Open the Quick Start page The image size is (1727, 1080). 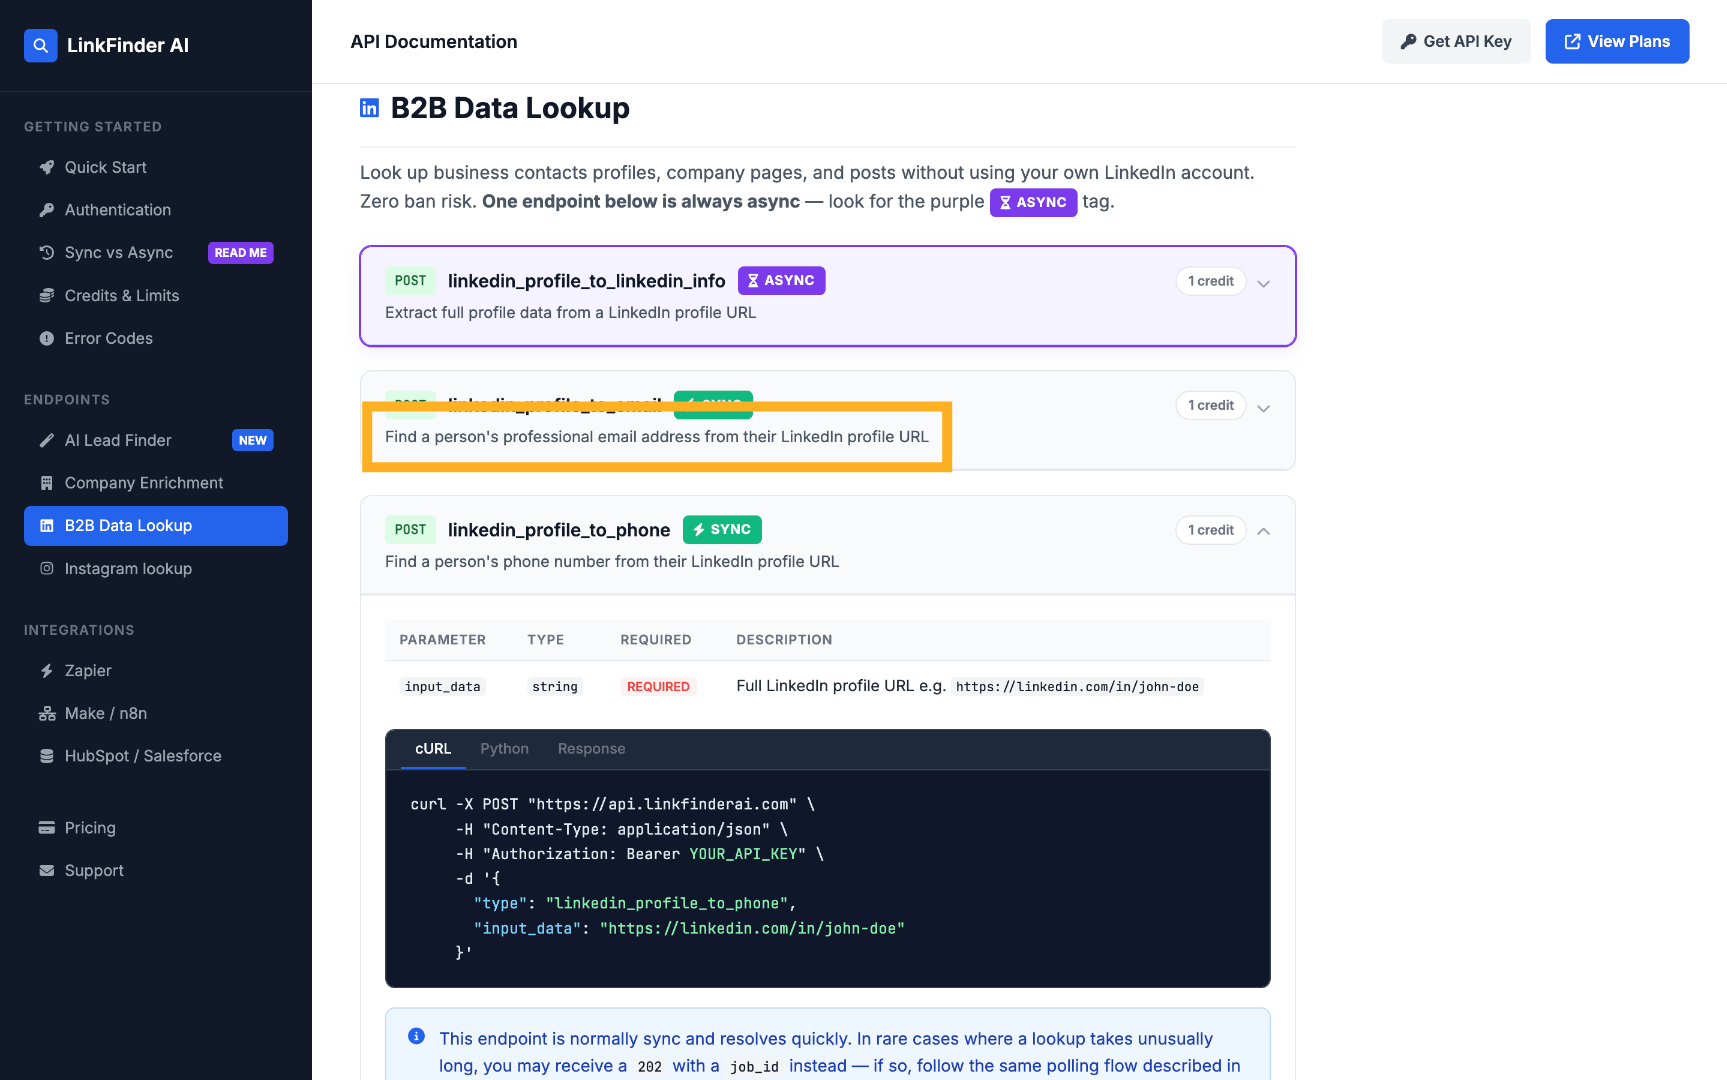156,167
